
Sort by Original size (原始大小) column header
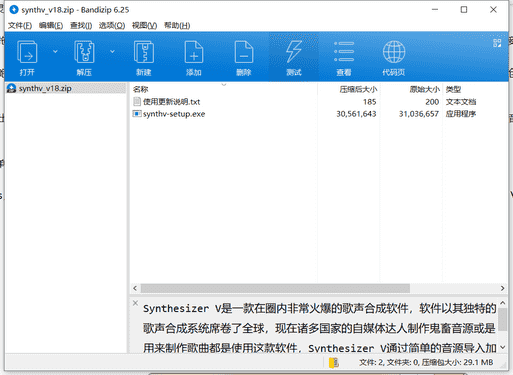tap(411, 89)
